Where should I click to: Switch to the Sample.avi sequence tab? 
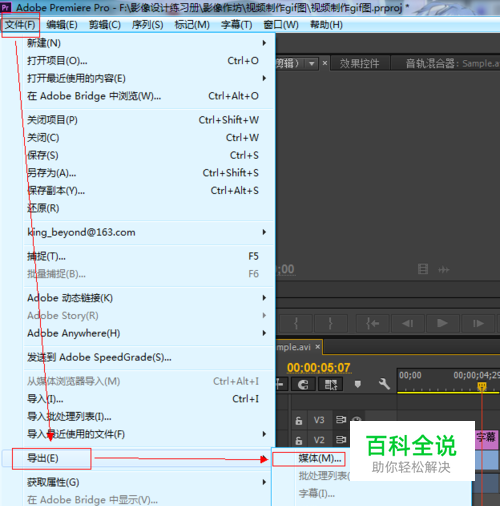click(x=293, y=347)
